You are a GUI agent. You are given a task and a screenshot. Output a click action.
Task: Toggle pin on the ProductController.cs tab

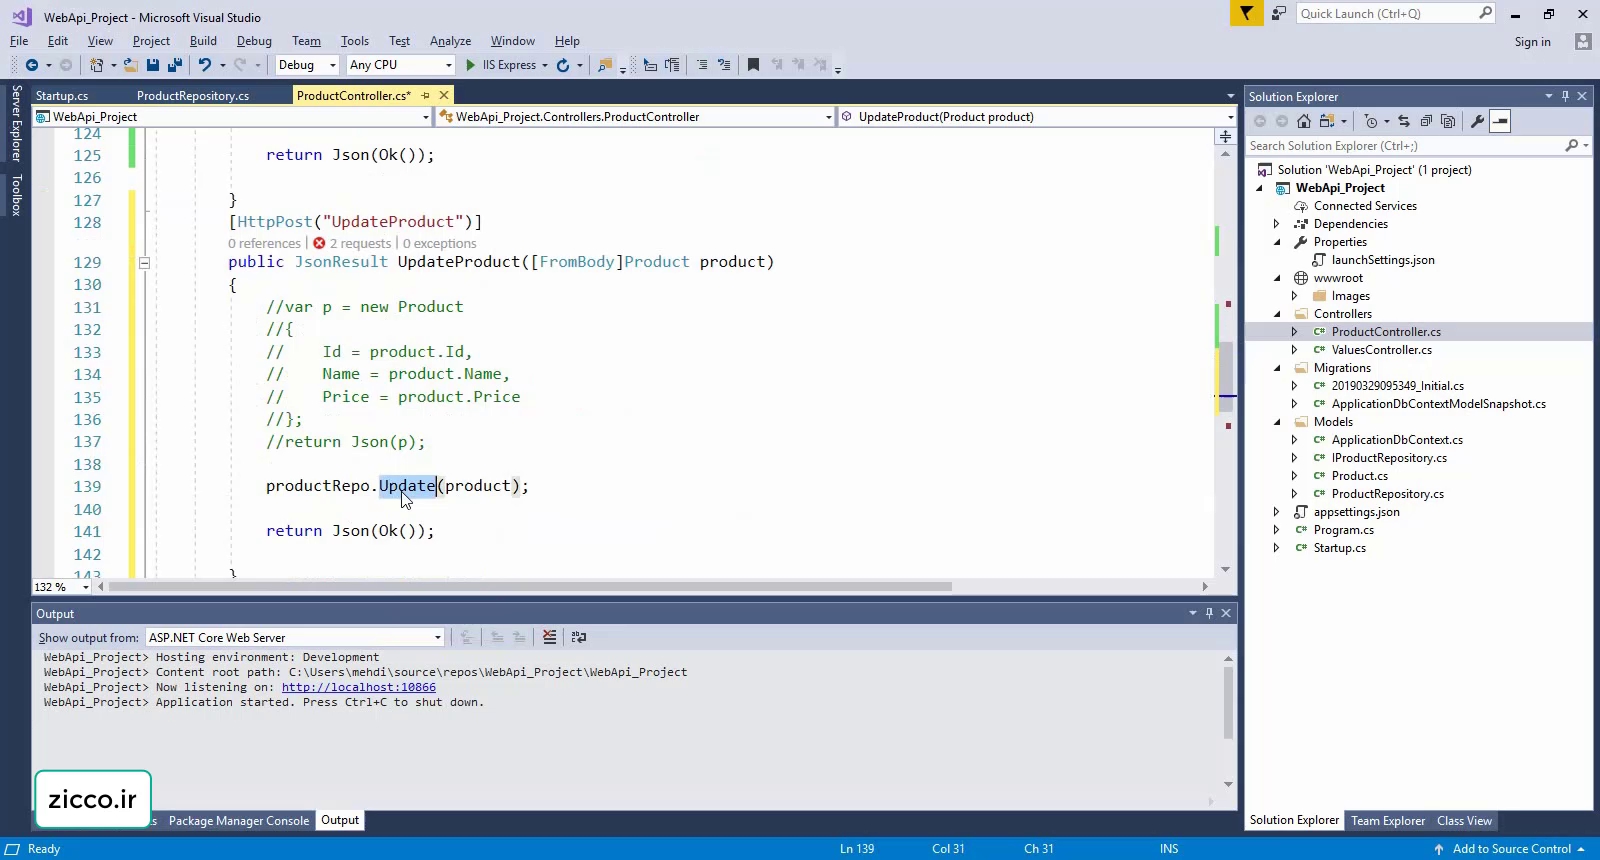click(x=425, y=96)
